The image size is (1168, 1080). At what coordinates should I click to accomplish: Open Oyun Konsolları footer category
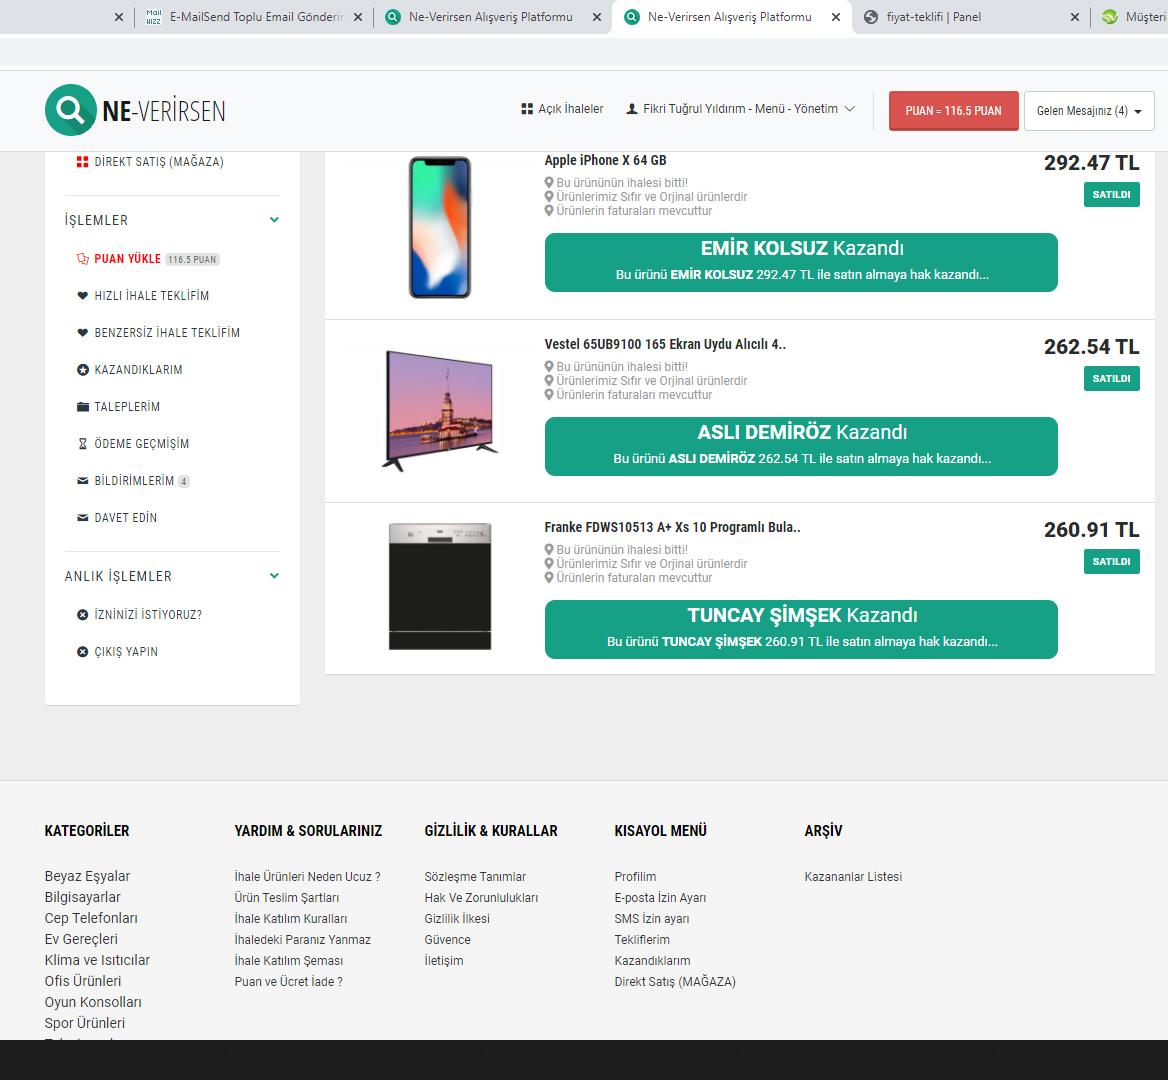point(93,1002)
